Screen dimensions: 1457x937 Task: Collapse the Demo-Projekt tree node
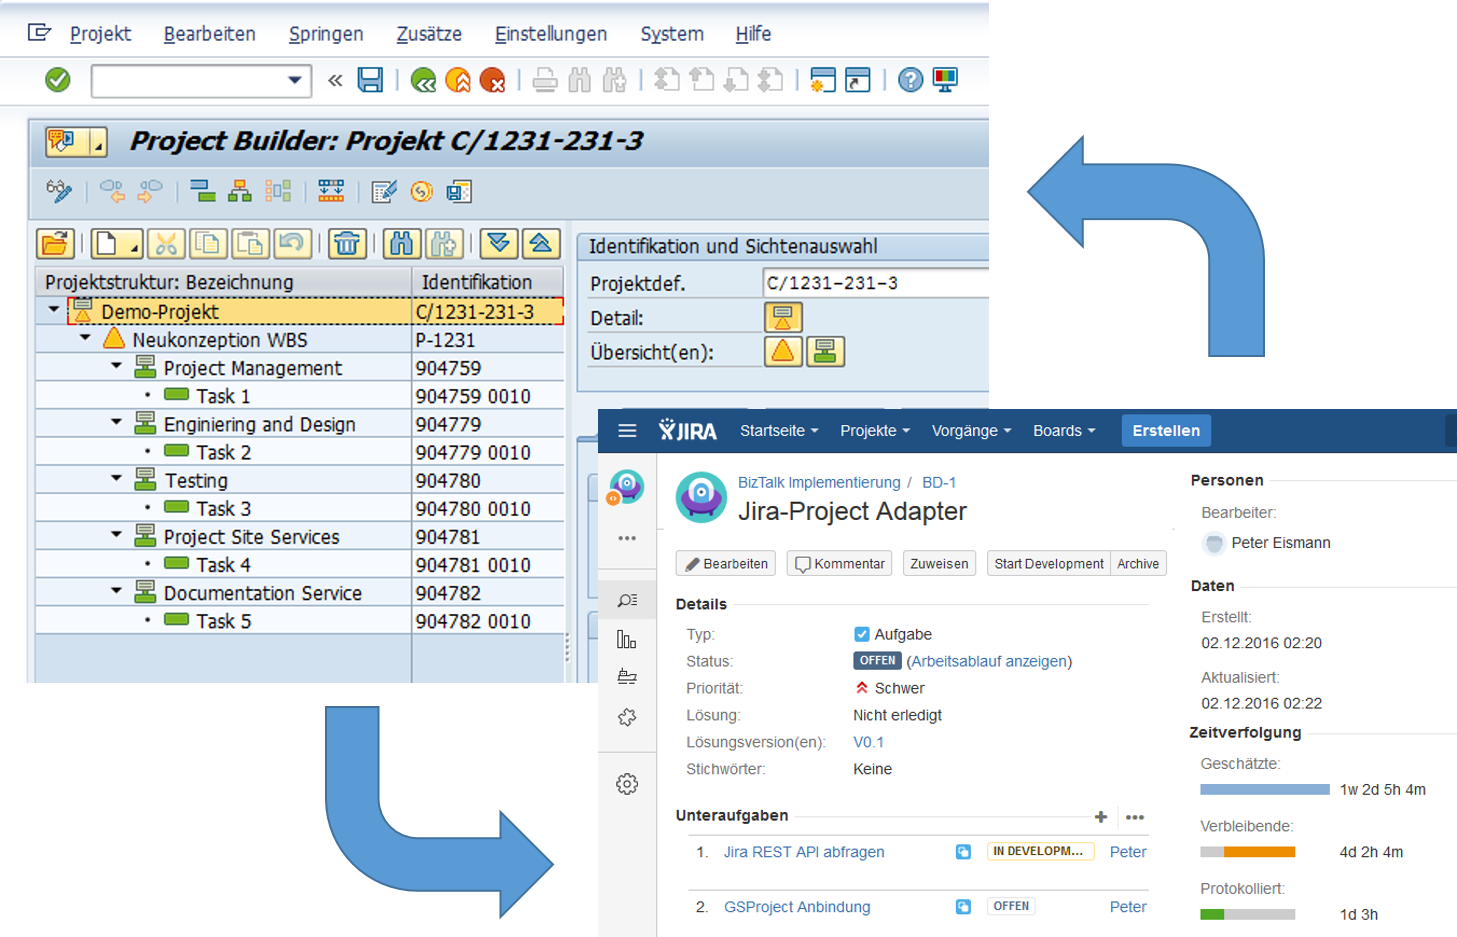pos(54,311)
